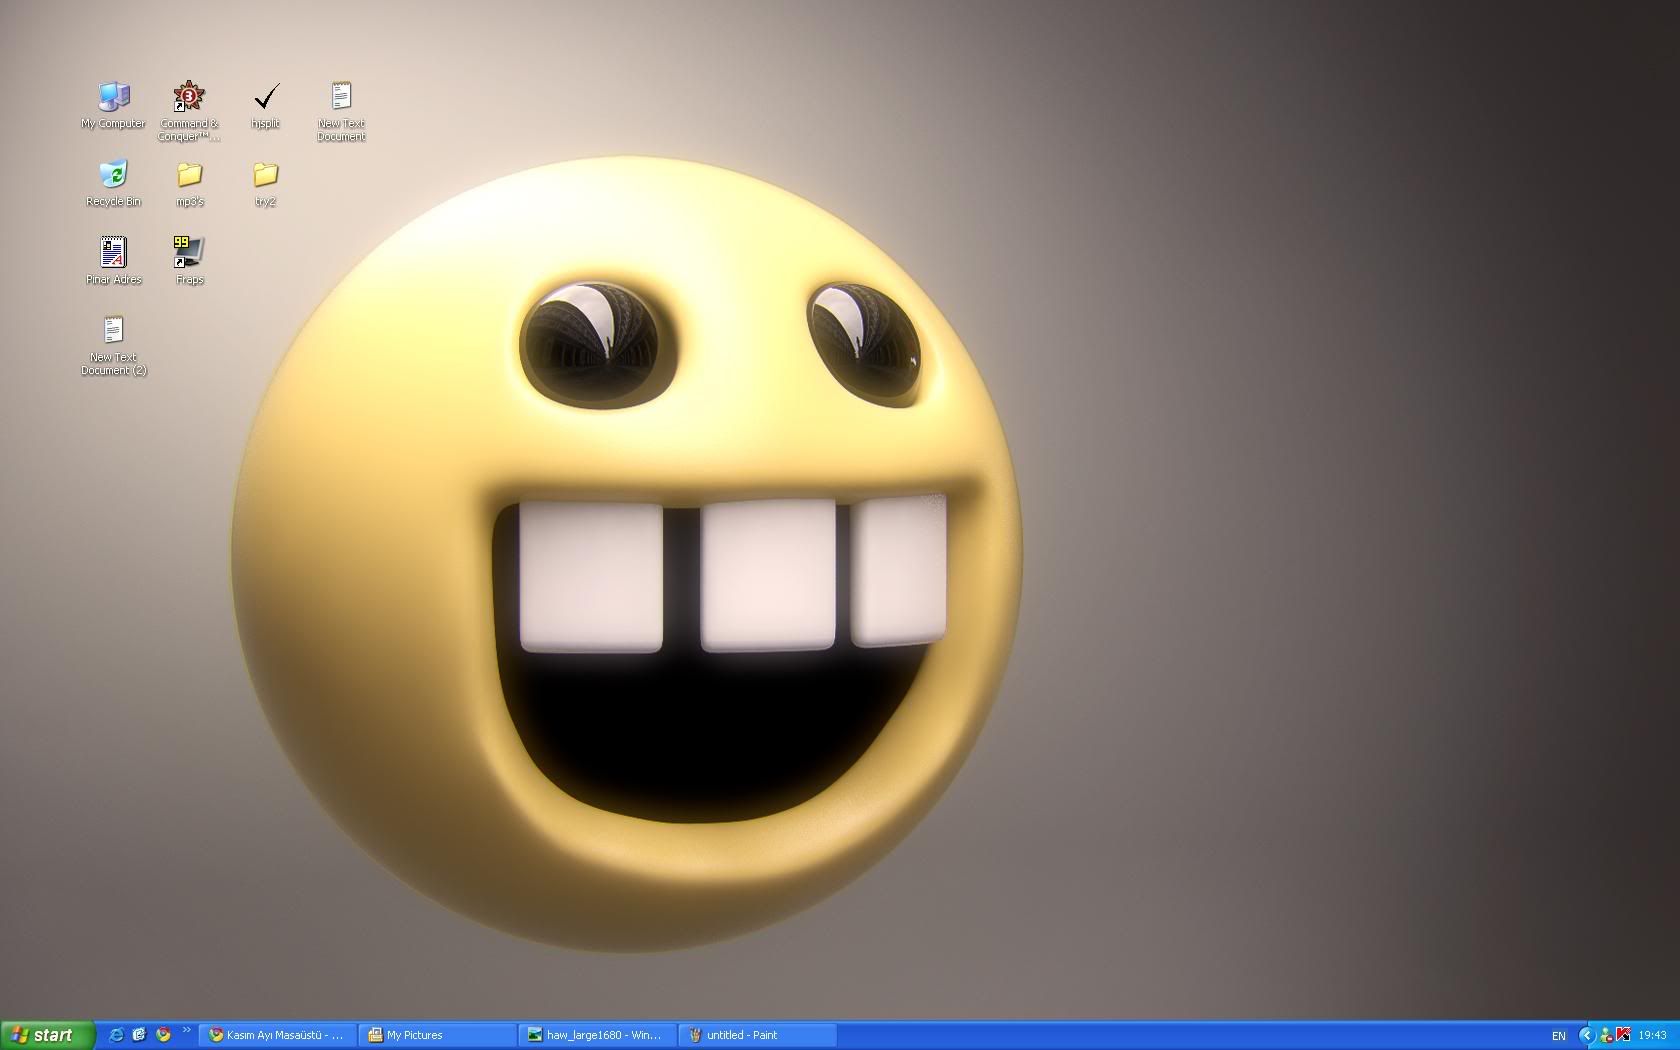
Task: Click the second Quick Launch icon
Action: pyautogui.click(x=139, y=1035)
